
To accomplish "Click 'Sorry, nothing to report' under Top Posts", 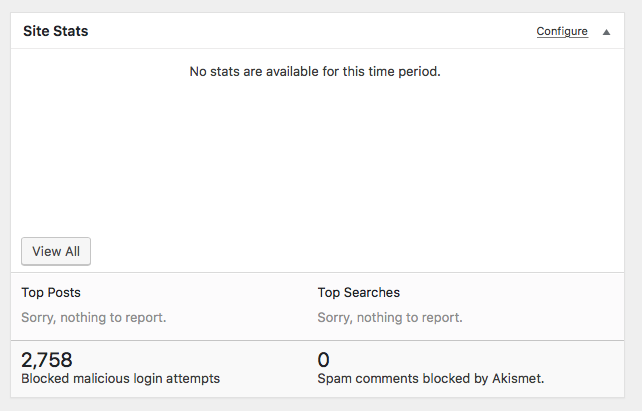I will (94, 318).
